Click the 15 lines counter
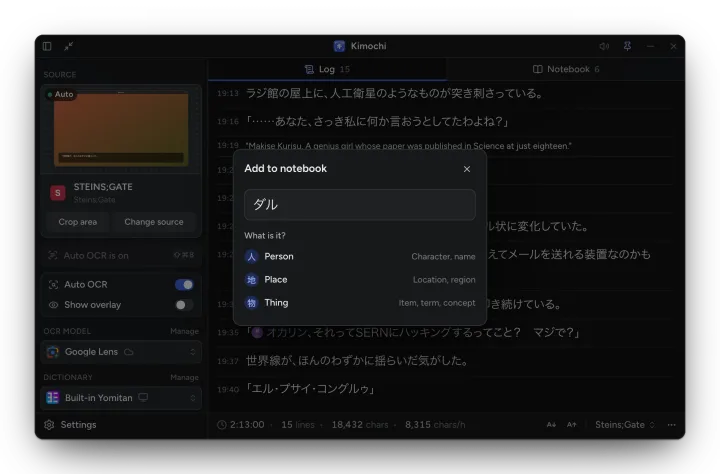This screenshot has width=720, height=474. [298, 425]
